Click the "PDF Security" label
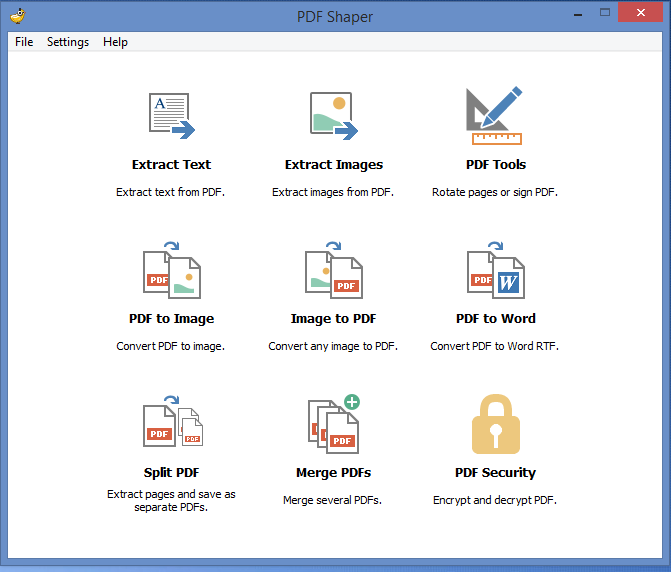671x572 pixels. tap(496, 473)
